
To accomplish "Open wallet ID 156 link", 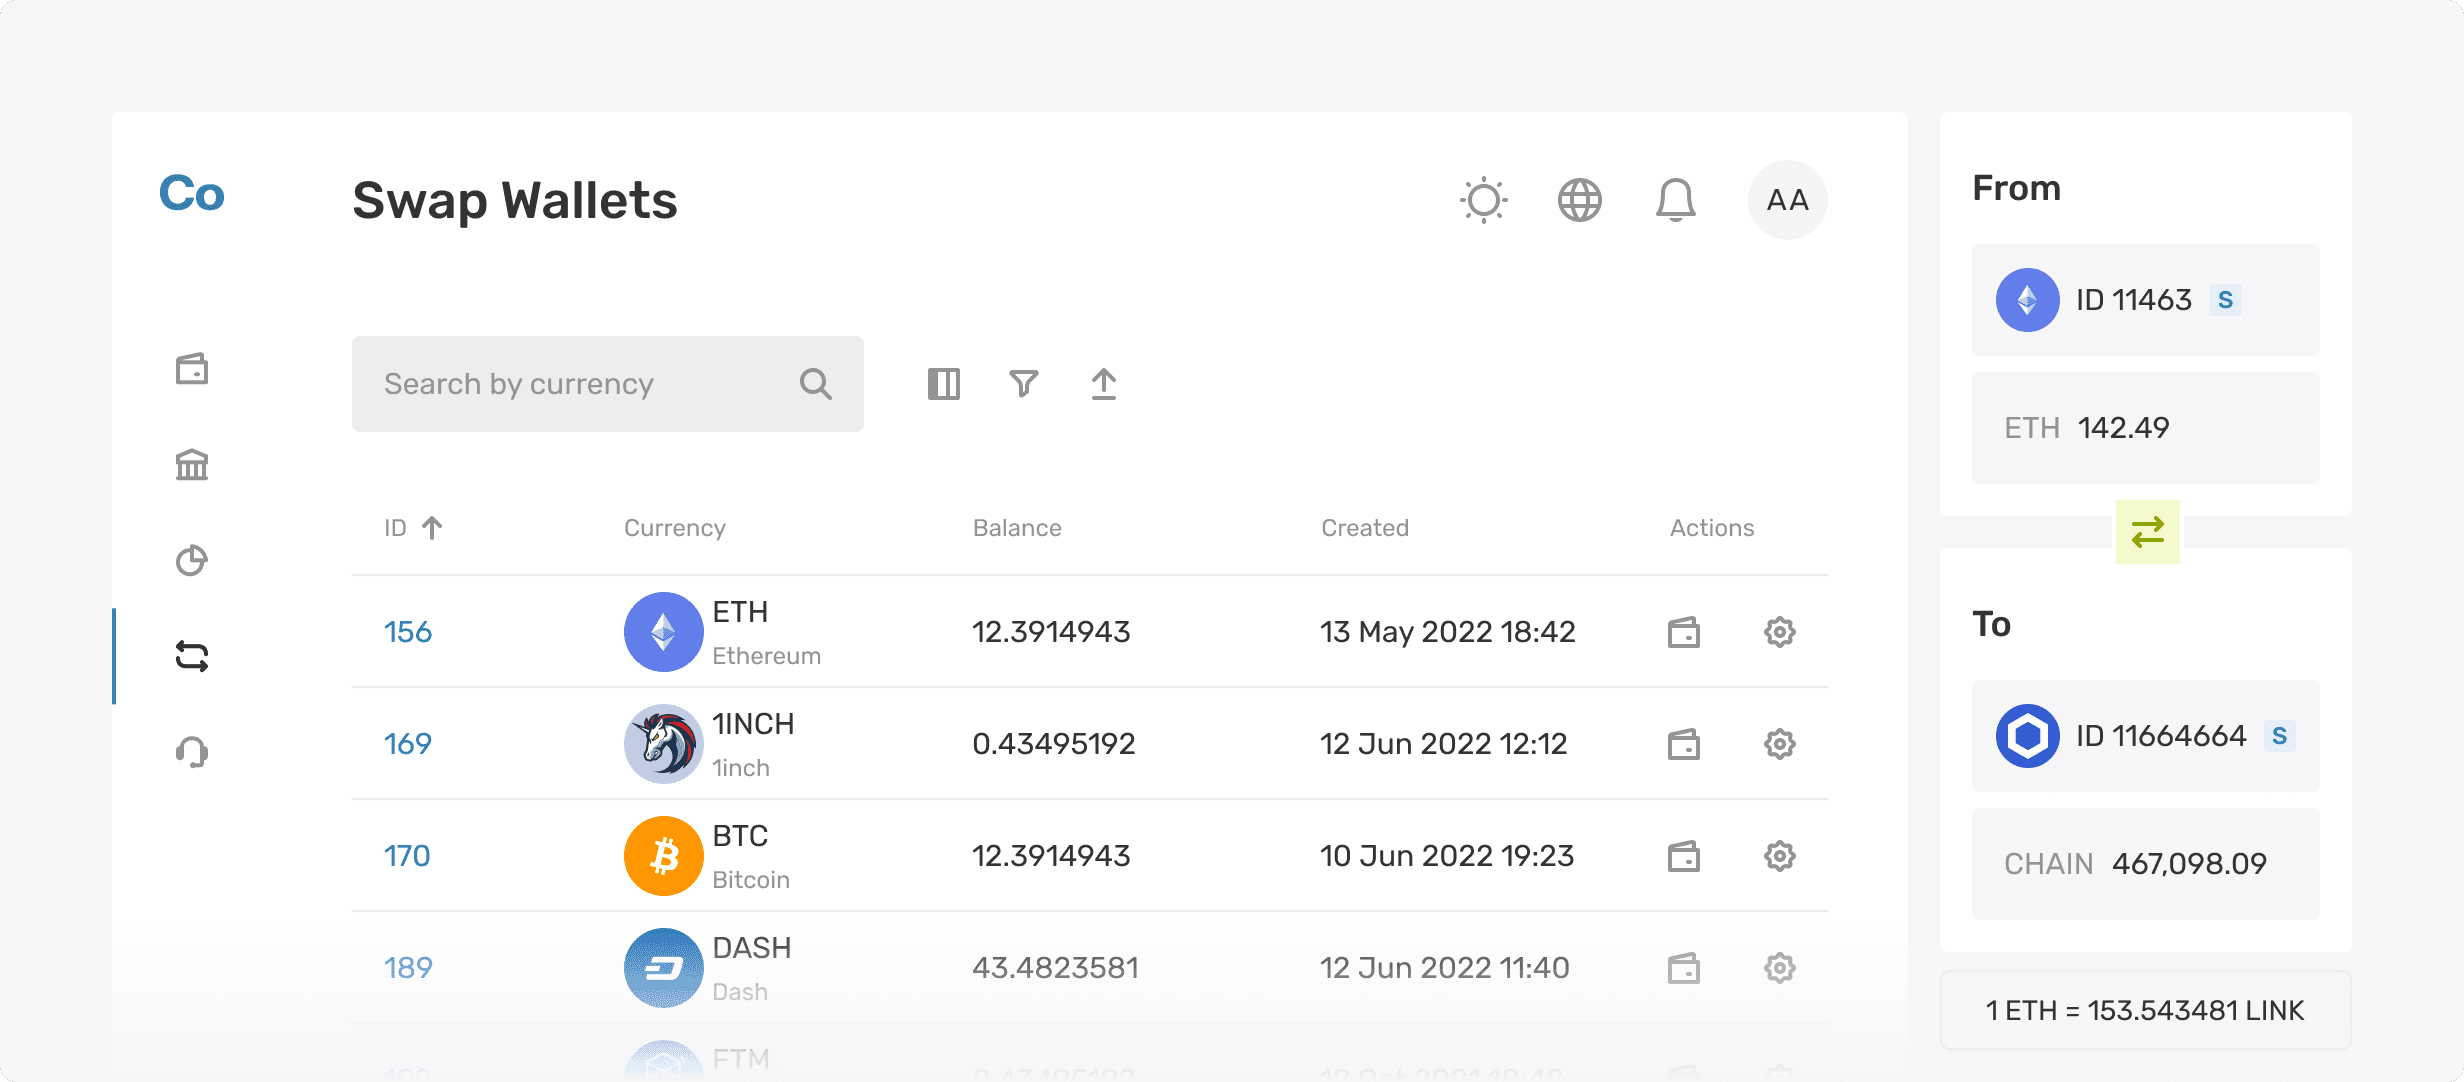I will (x=408, y=632).
